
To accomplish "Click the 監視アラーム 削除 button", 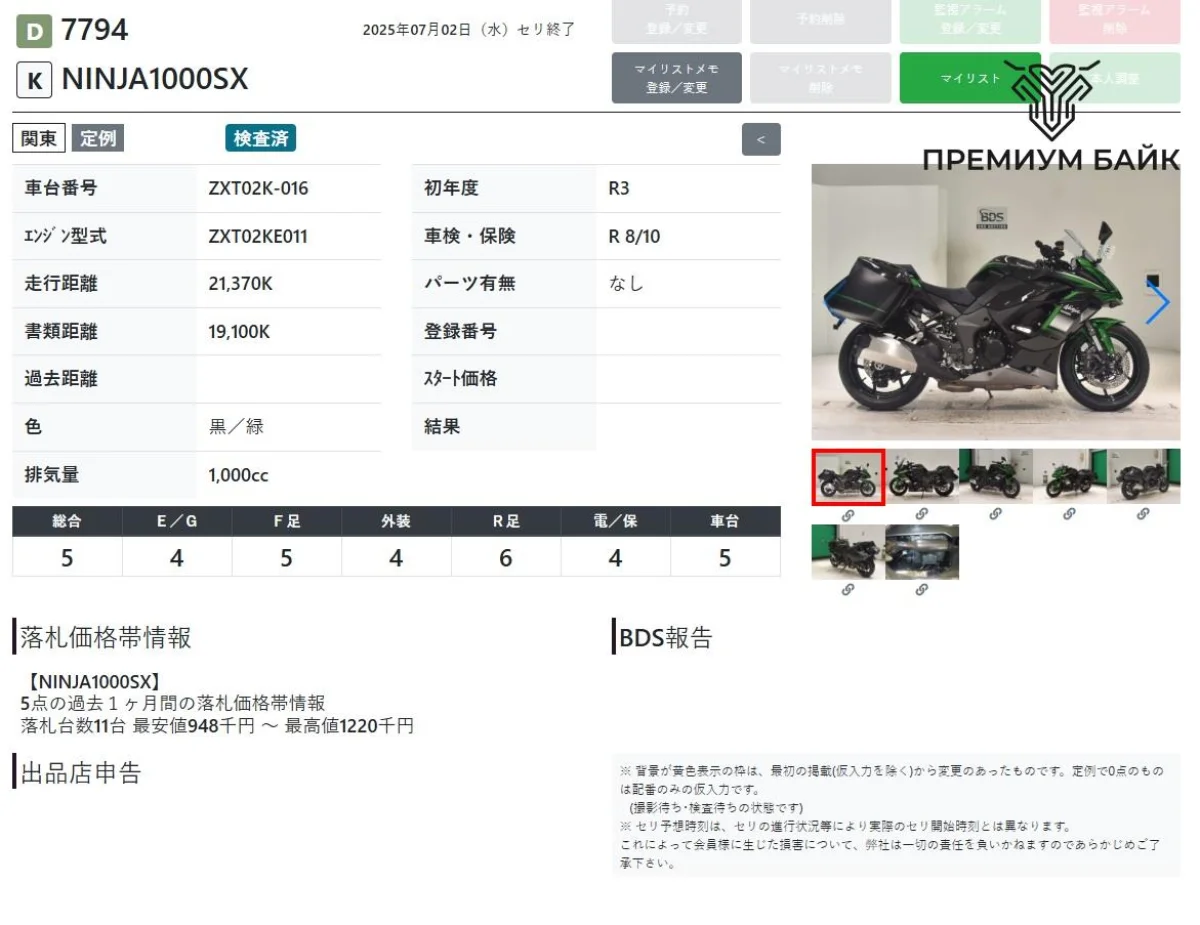I will click(x=1114, y=20).
